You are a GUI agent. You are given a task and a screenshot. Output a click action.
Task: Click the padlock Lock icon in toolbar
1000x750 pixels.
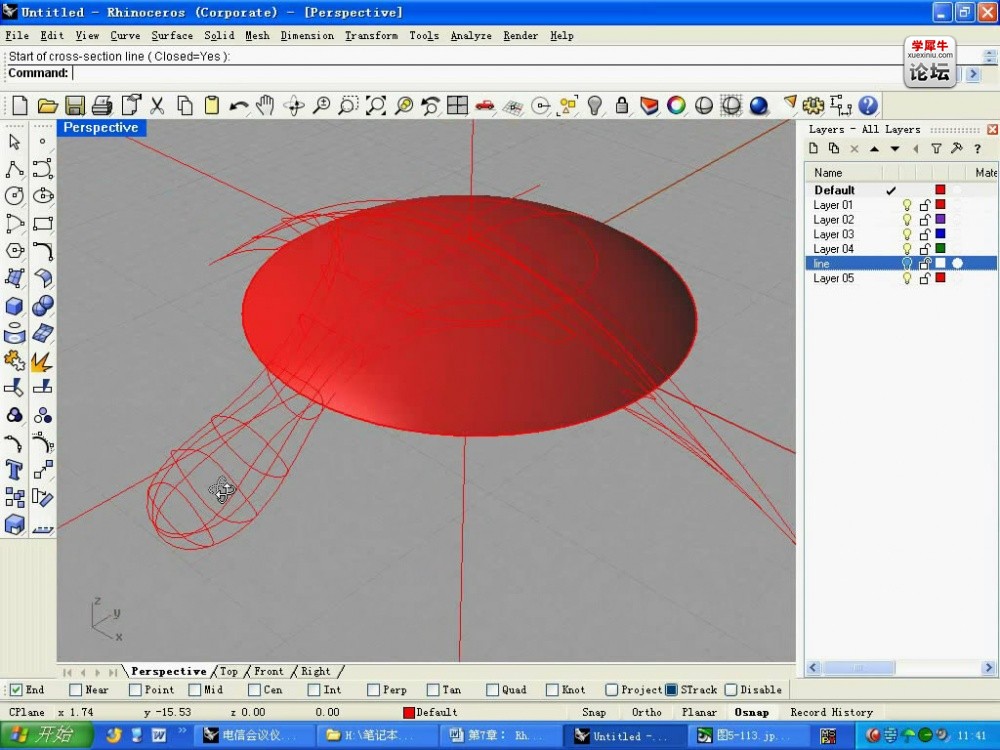[622, 105]
